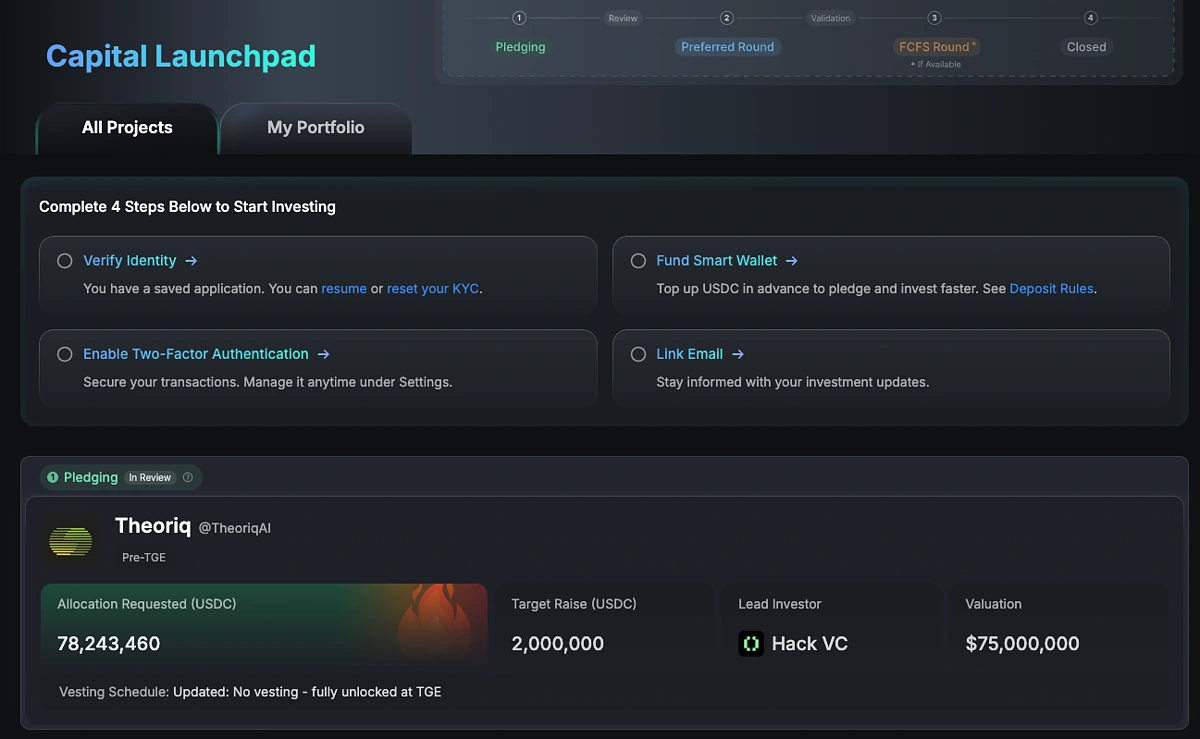The height and width of the screenshot is (739, 1200).
Task: Open the Deposit Rules link
Action: pos(1051,288)
